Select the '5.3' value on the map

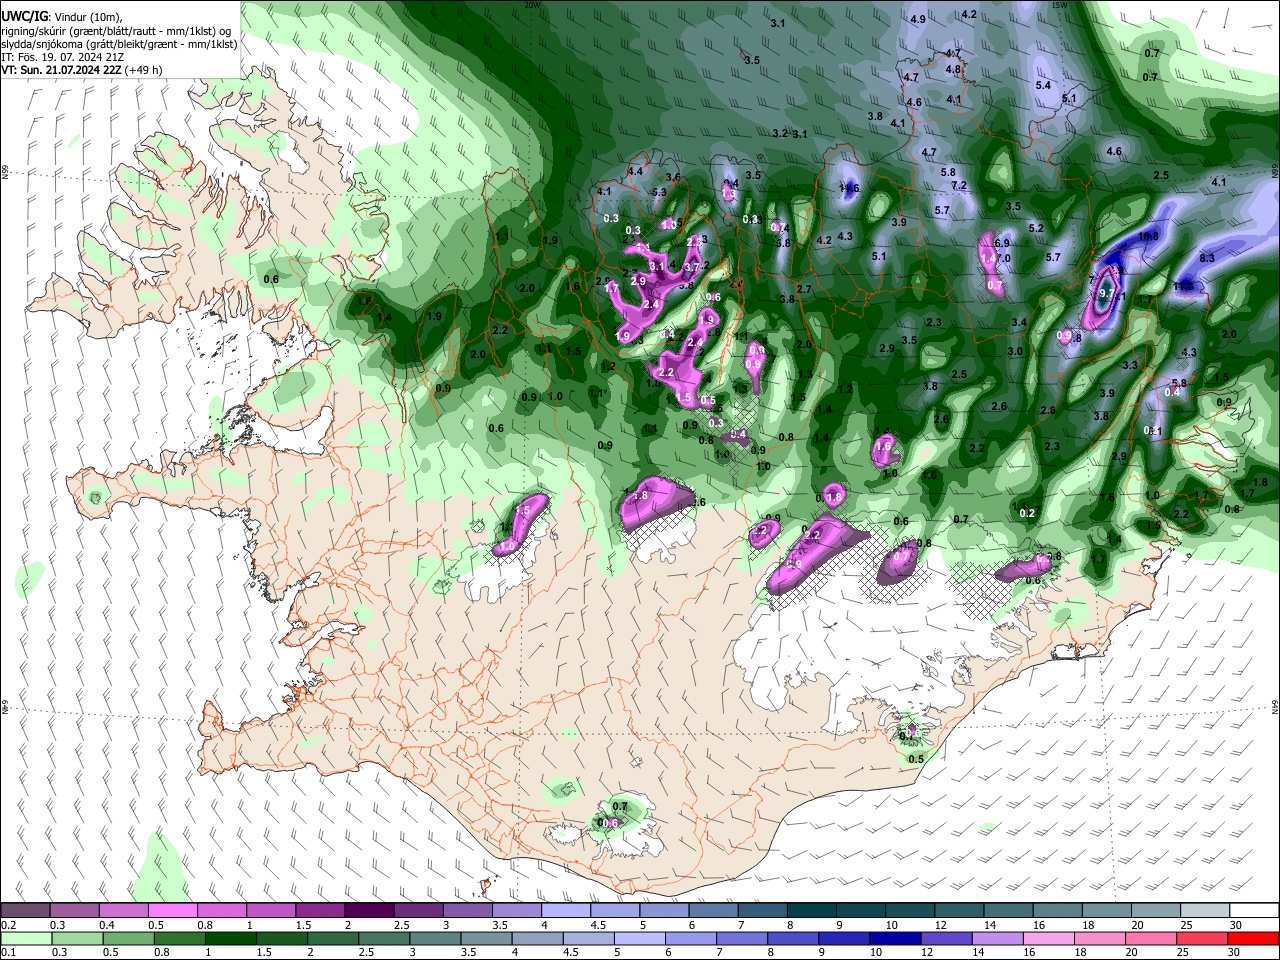click(659, 192)
